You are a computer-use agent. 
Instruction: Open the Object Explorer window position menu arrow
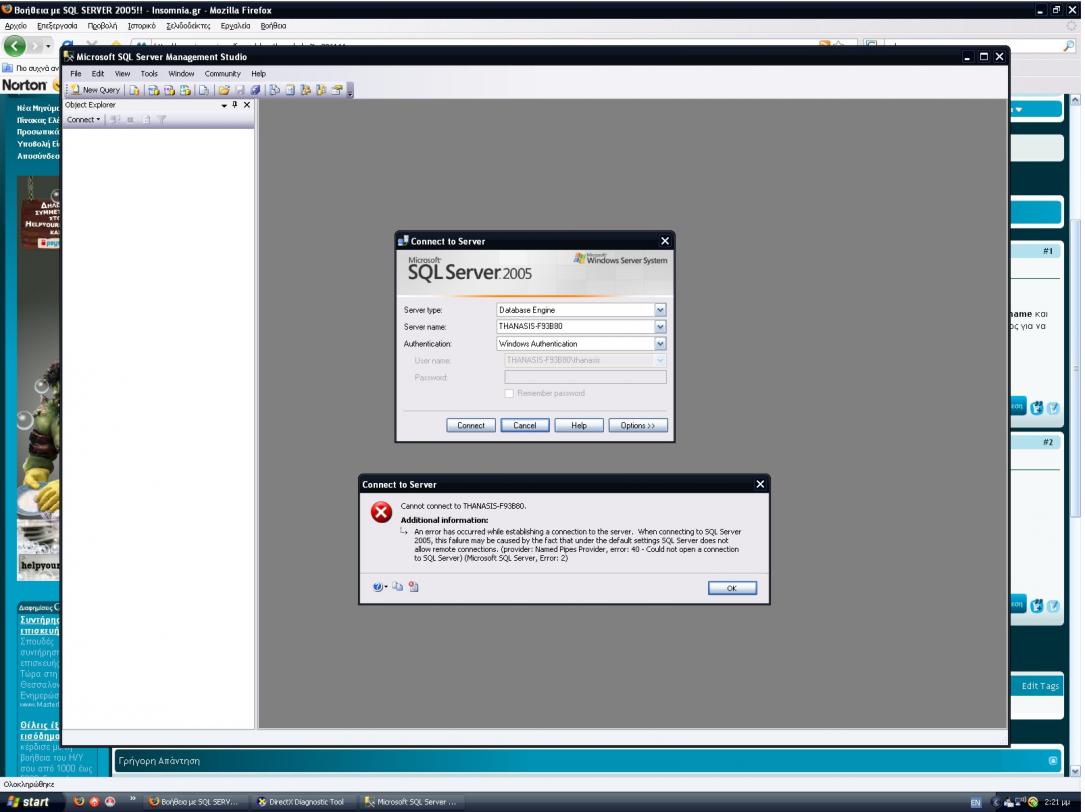click(x=224, y=105)
